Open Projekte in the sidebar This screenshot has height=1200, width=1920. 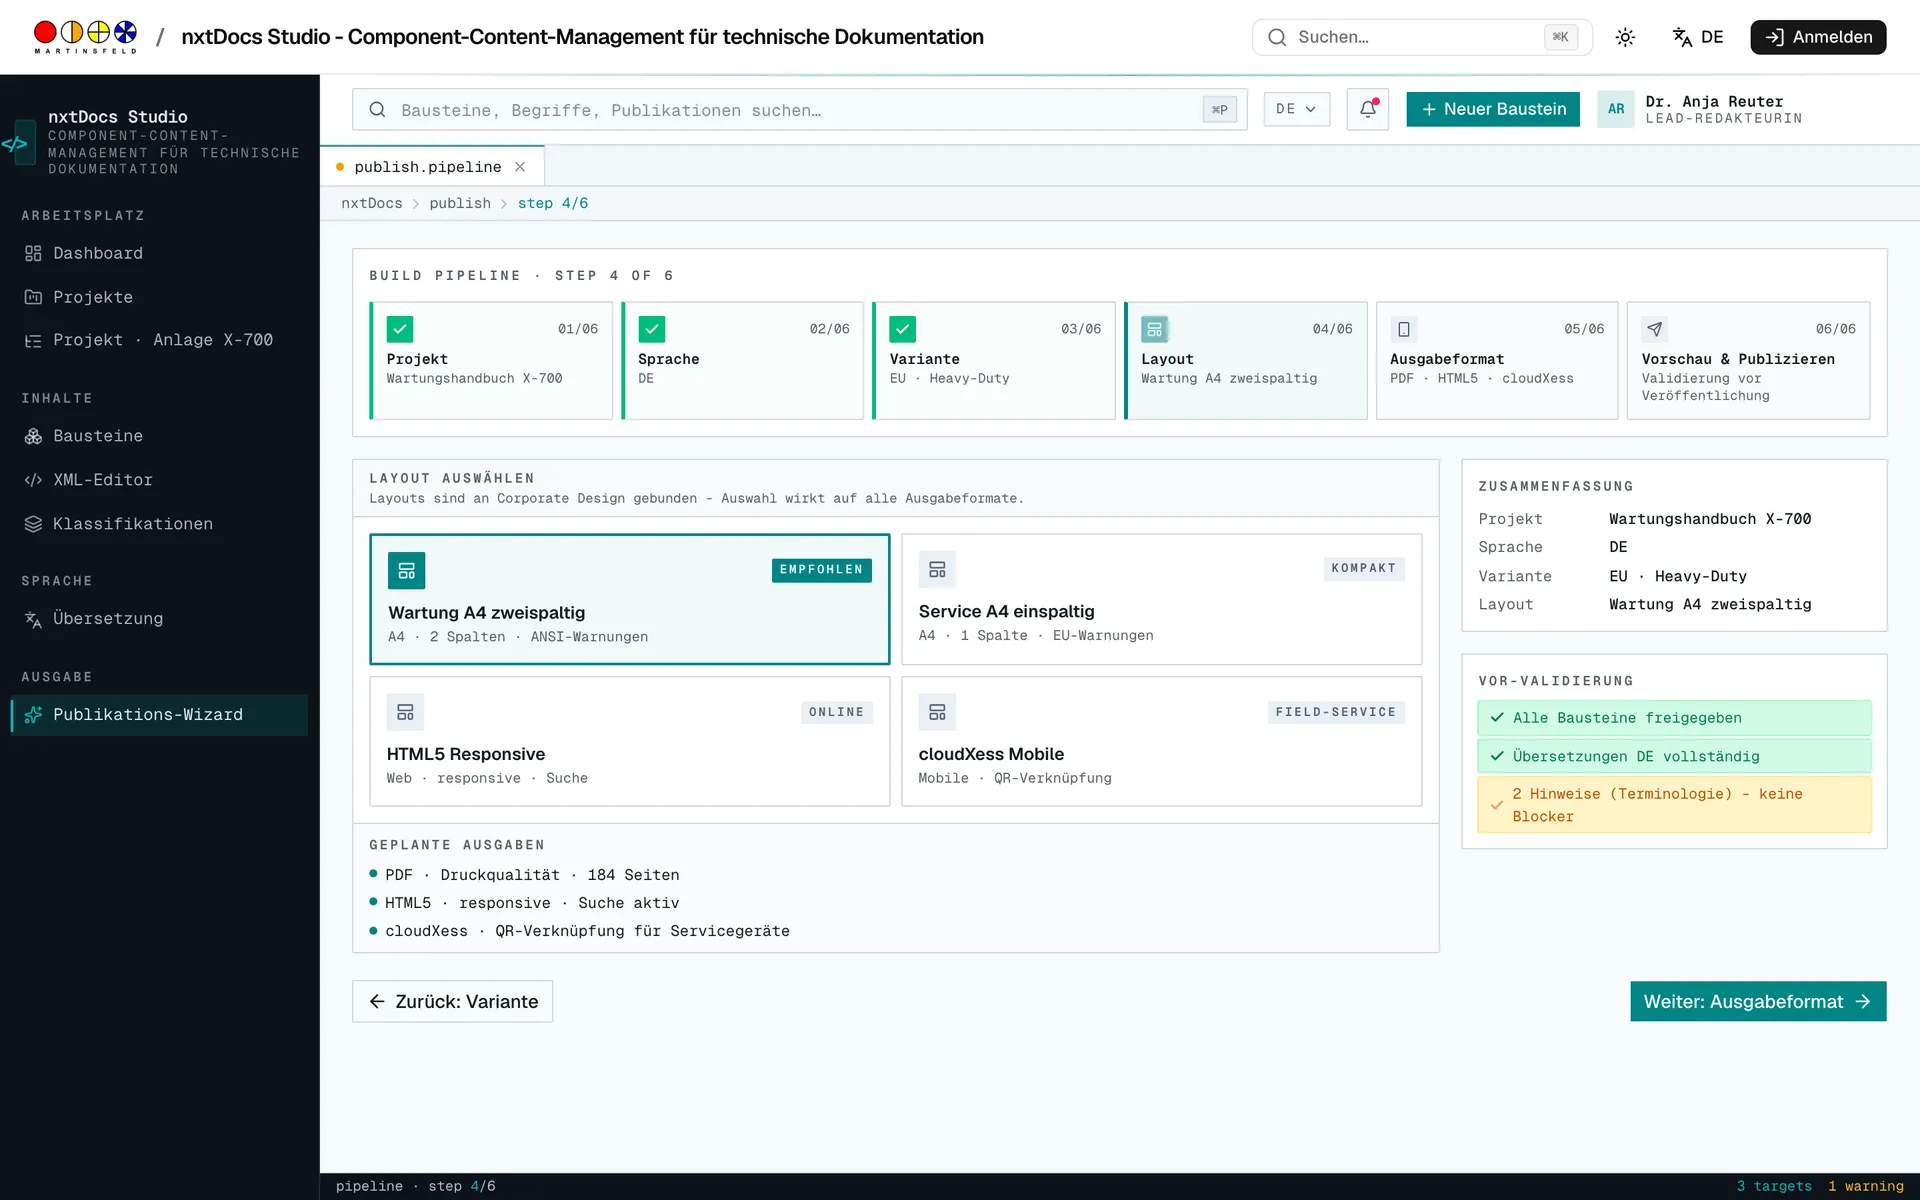tap(160, 297)
